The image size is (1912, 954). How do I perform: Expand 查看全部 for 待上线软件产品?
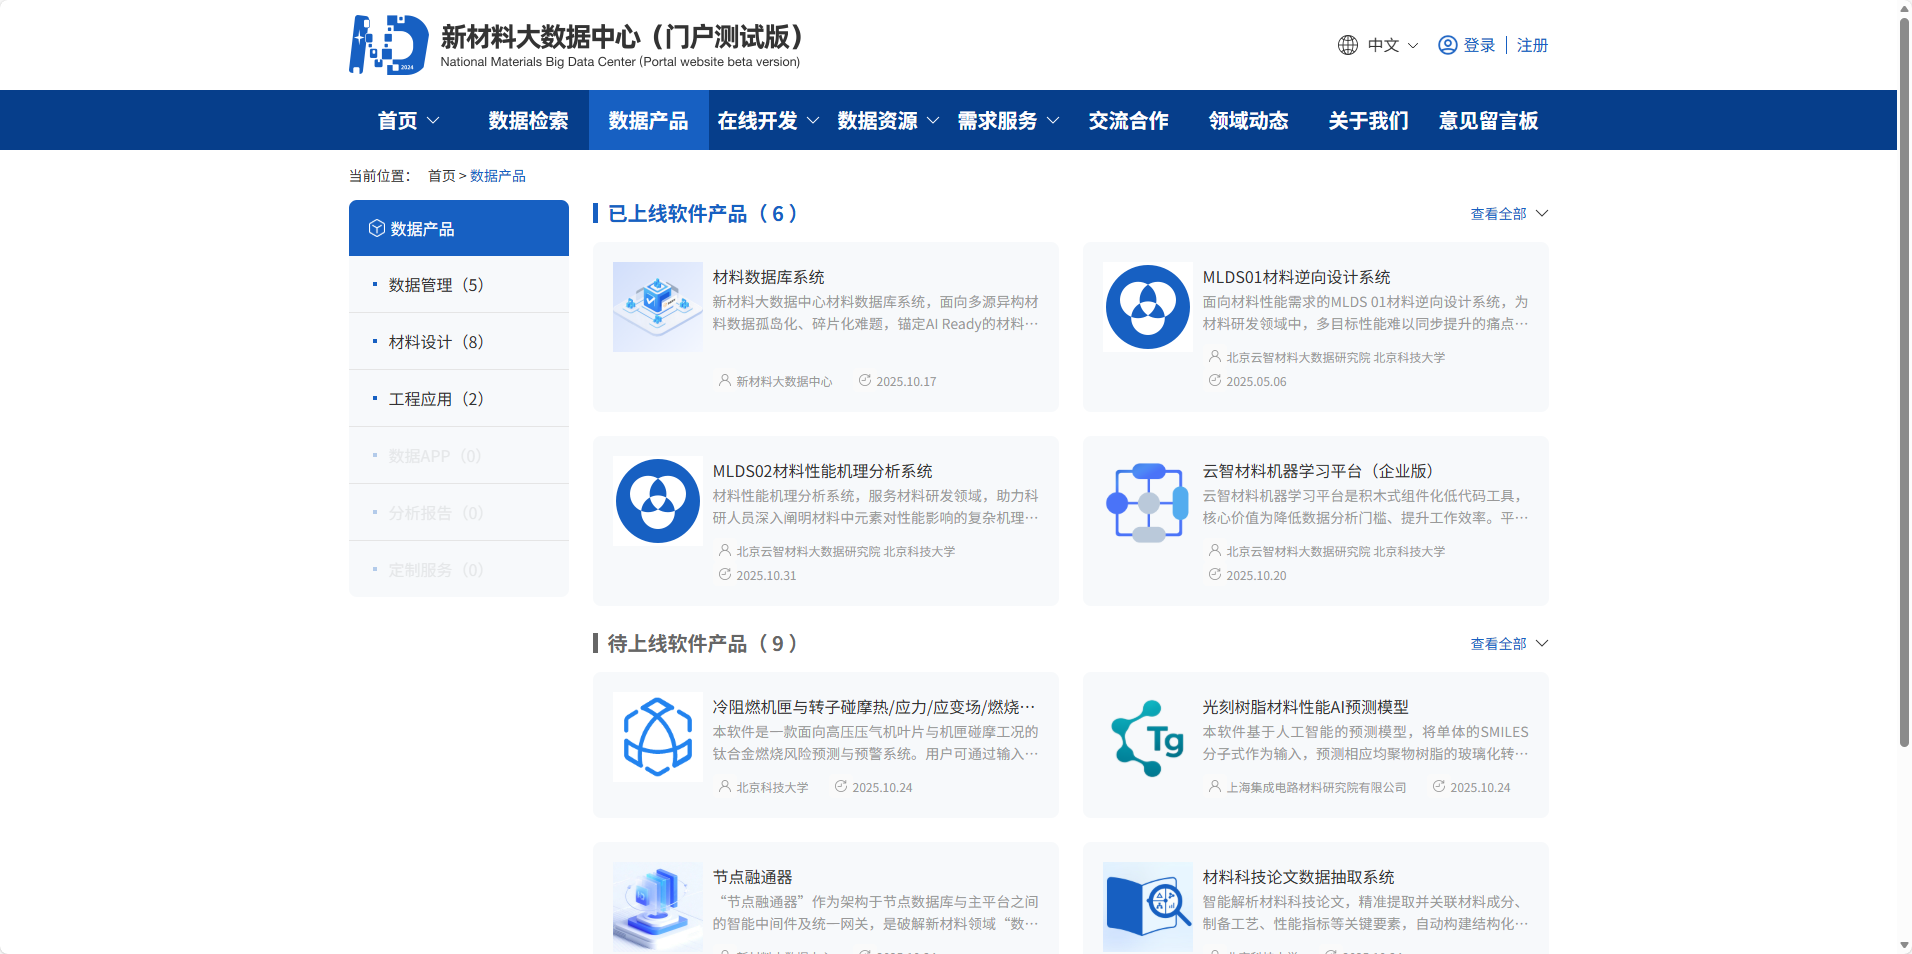(x=1508, y=644)
